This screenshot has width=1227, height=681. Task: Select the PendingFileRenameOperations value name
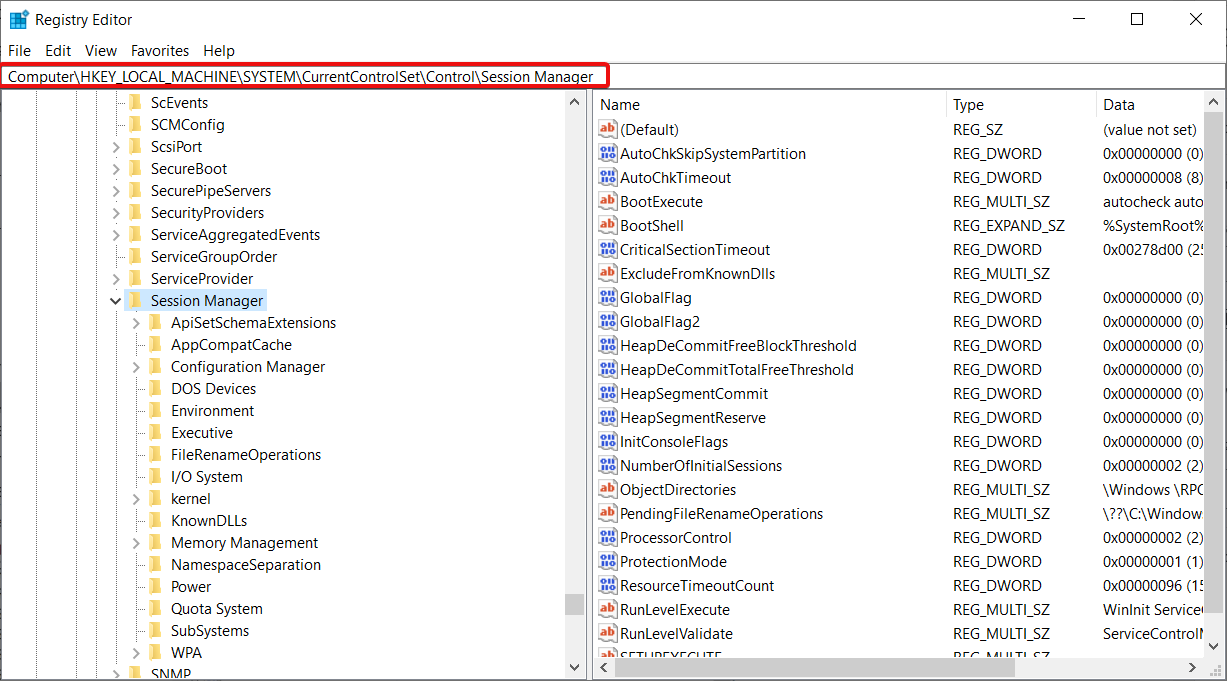click(x=721, y=513)
